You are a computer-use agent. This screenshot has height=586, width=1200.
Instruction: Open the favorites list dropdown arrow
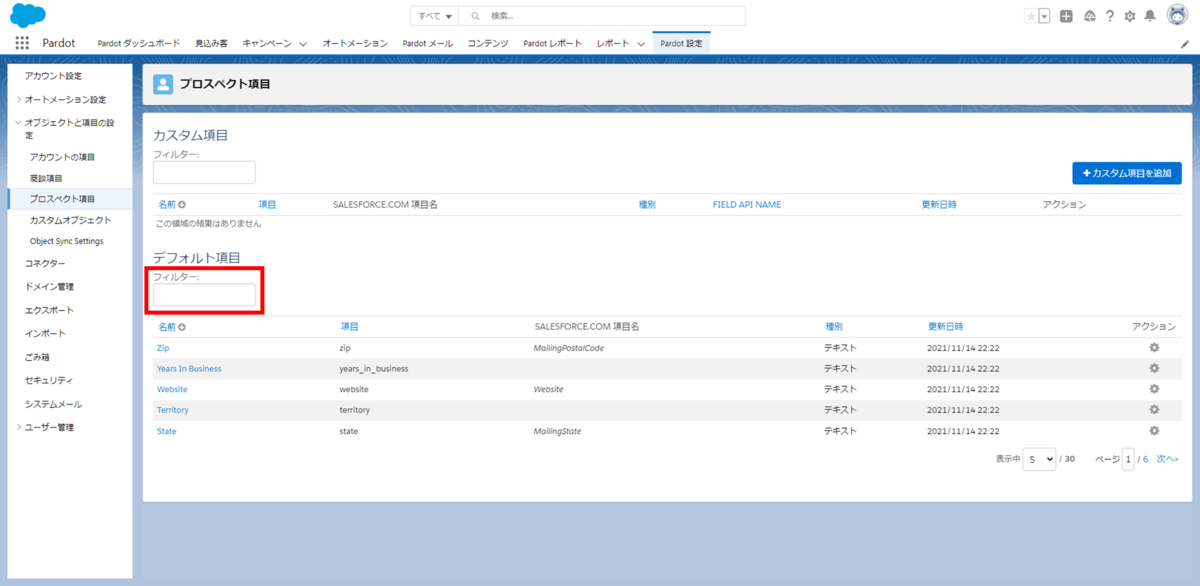tap(1044, 16)
